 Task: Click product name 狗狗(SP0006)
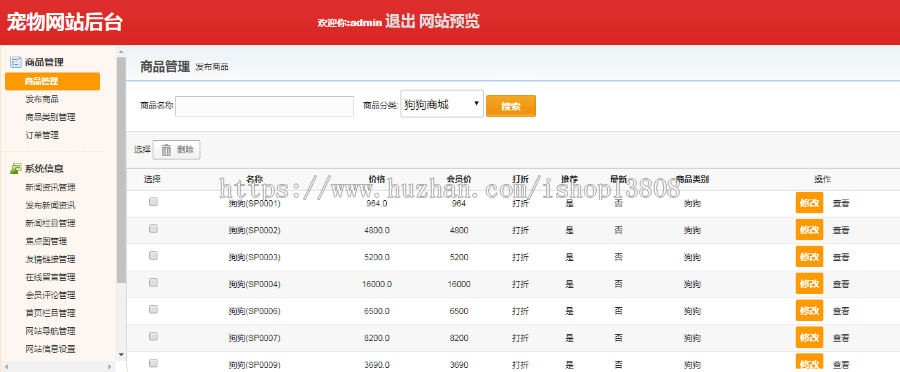(x=254, y=311)
